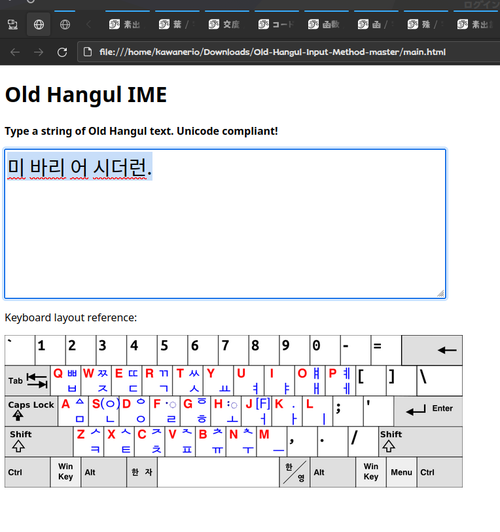Click the K key with ㅏ
Image resolution: width=500 pixels, height=532 pixels.
click(287, 411)
